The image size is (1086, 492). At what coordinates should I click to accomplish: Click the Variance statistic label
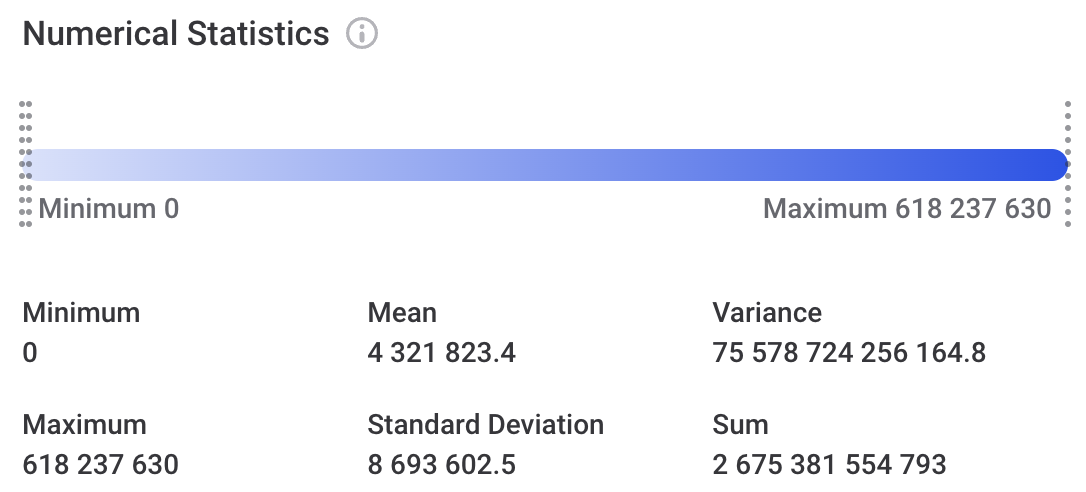[767, 313]
